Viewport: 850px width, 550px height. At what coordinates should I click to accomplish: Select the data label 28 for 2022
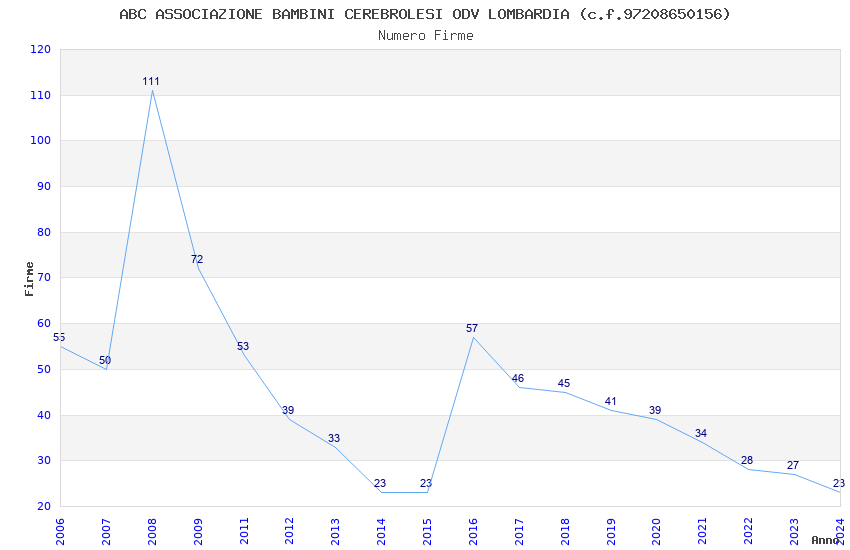pos(747,461)
